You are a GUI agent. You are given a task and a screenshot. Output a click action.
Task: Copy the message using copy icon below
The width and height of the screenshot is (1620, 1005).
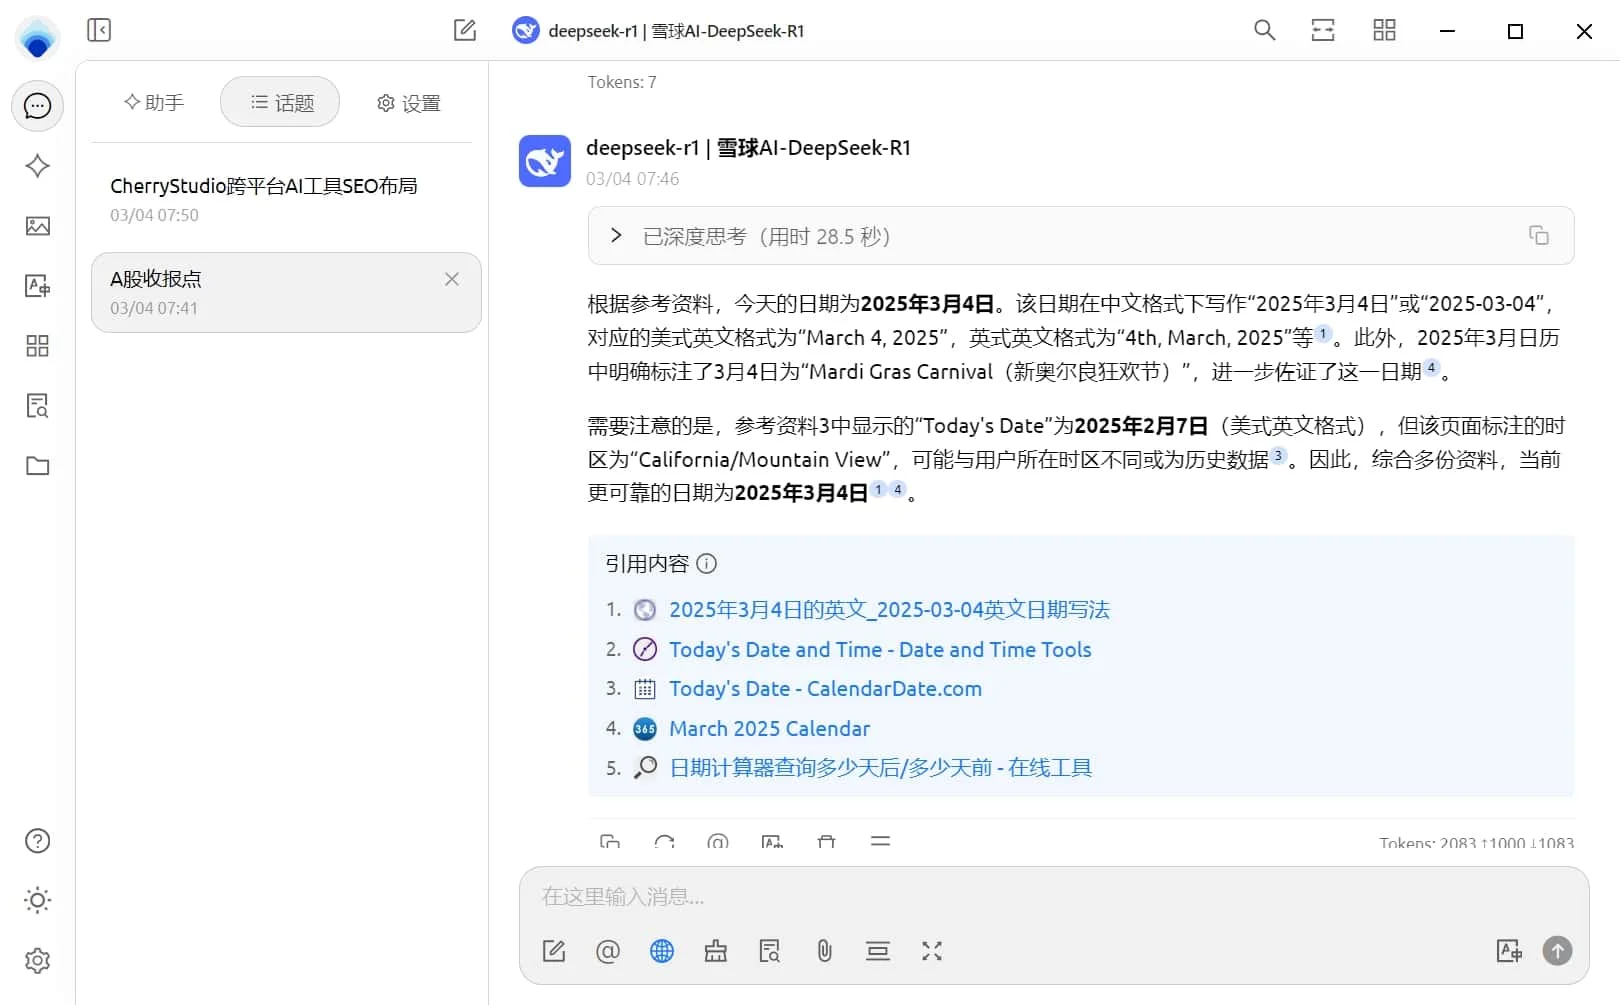(x=610, y=842)
